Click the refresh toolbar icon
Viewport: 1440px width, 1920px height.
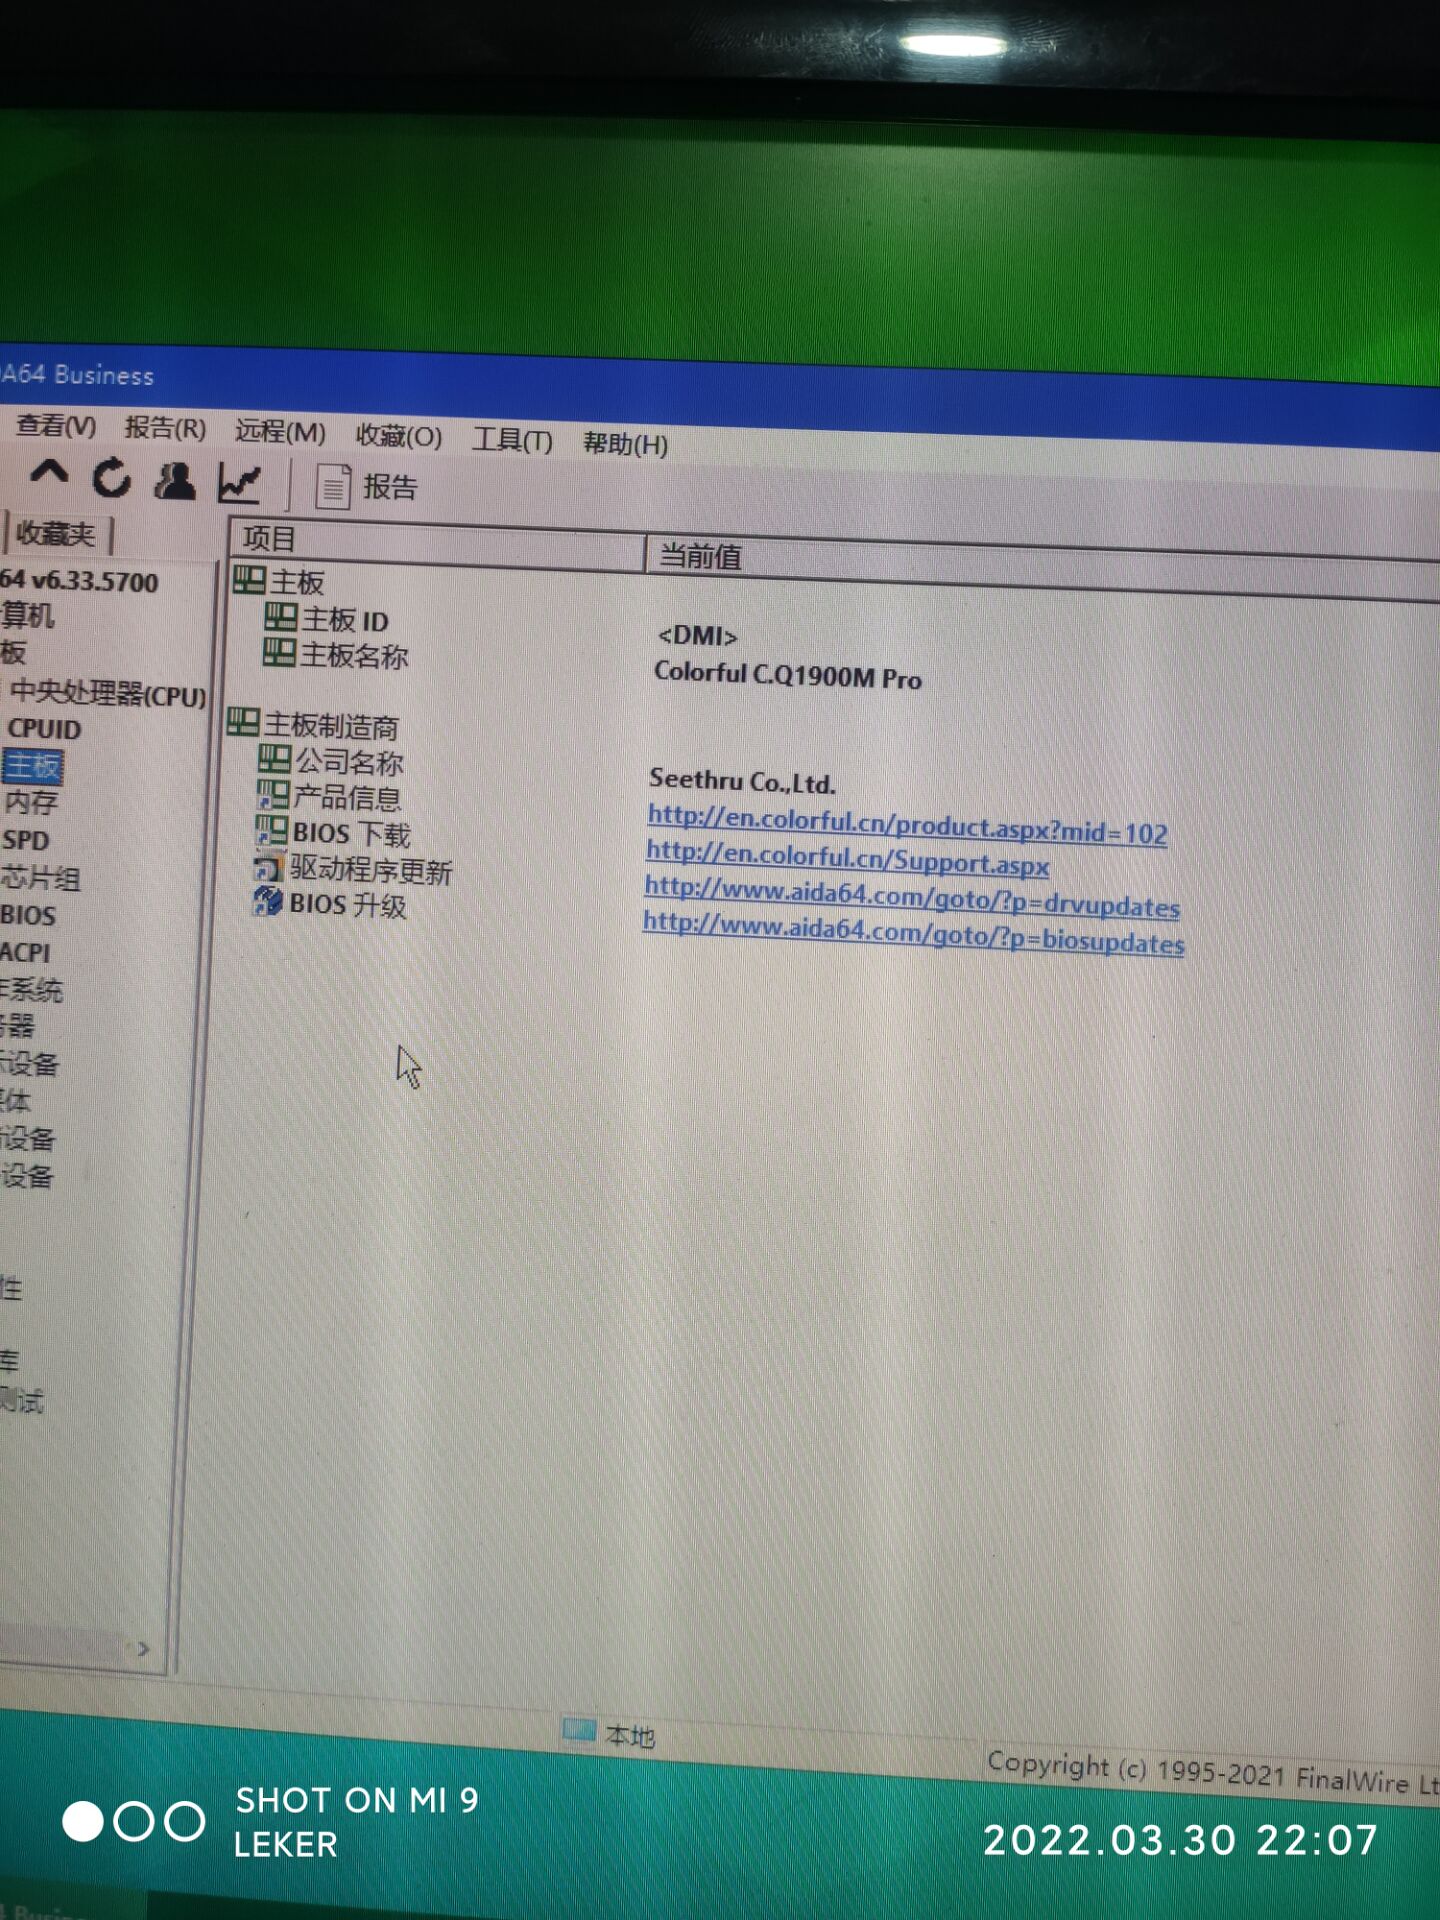click(x=111, y=478)
